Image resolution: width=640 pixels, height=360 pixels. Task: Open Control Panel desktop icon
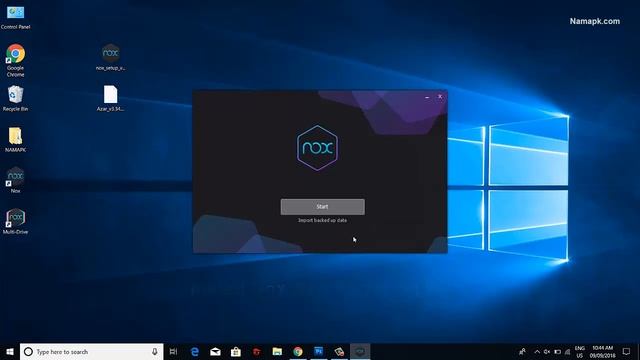[x=16, y=18]
